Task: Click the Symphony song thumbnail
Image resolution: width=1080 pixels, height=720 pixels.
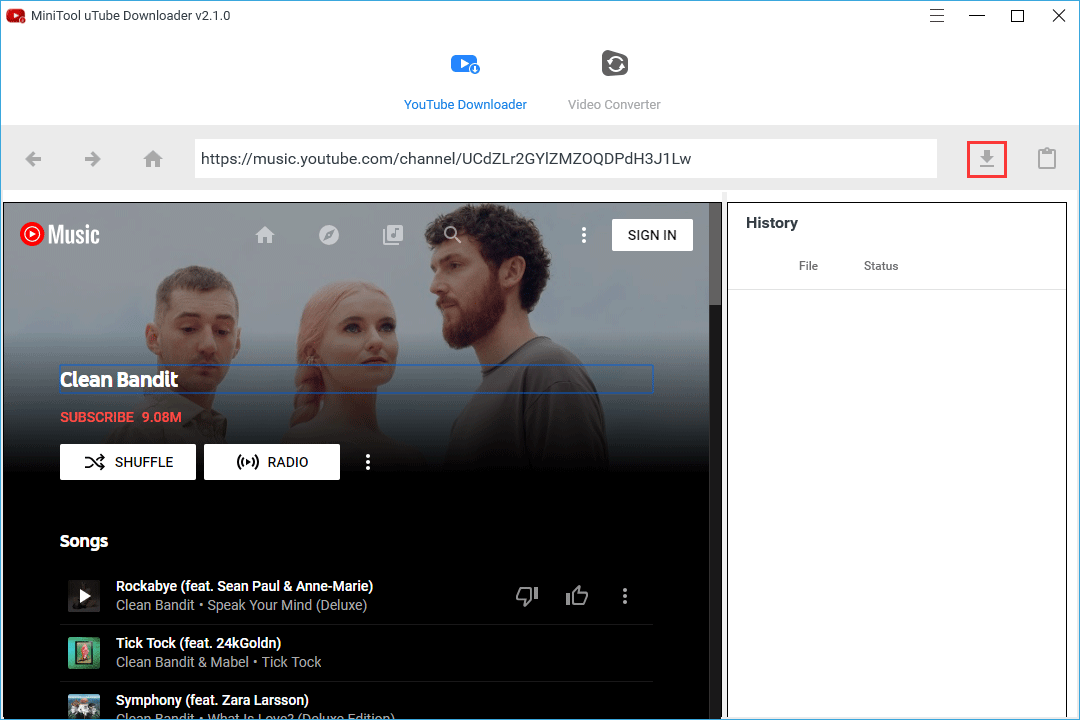Action: pos(84,706)
